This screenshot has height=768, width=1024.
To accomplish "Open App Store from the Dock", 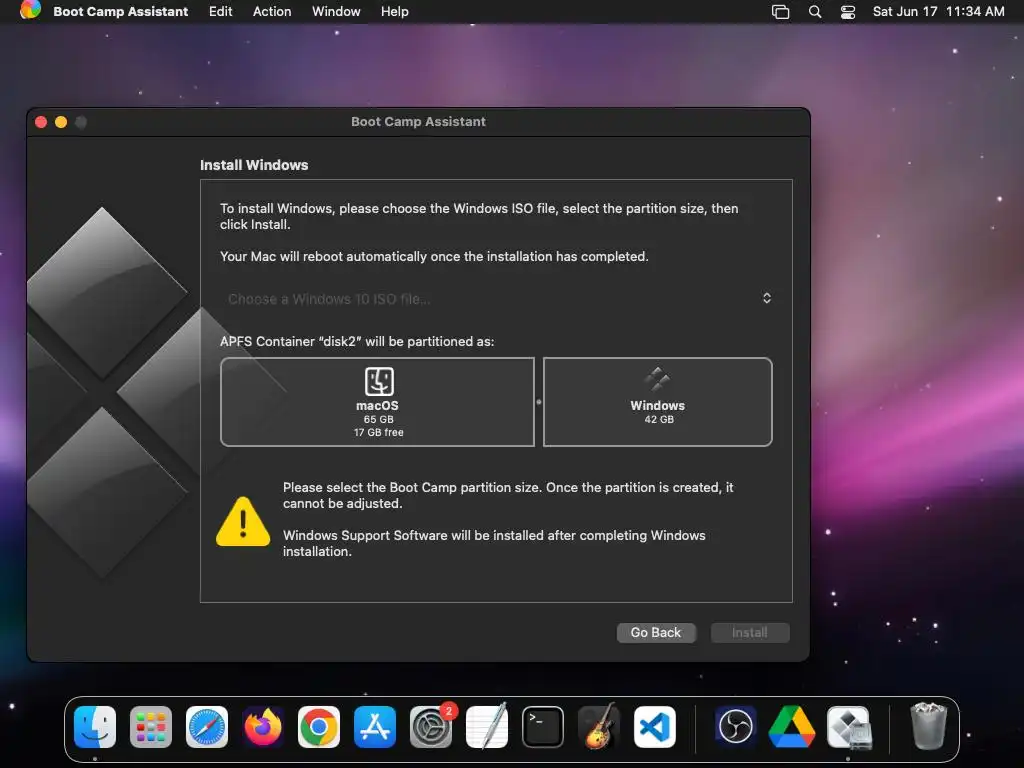I will pyautogui.click(x=375, y=727).
